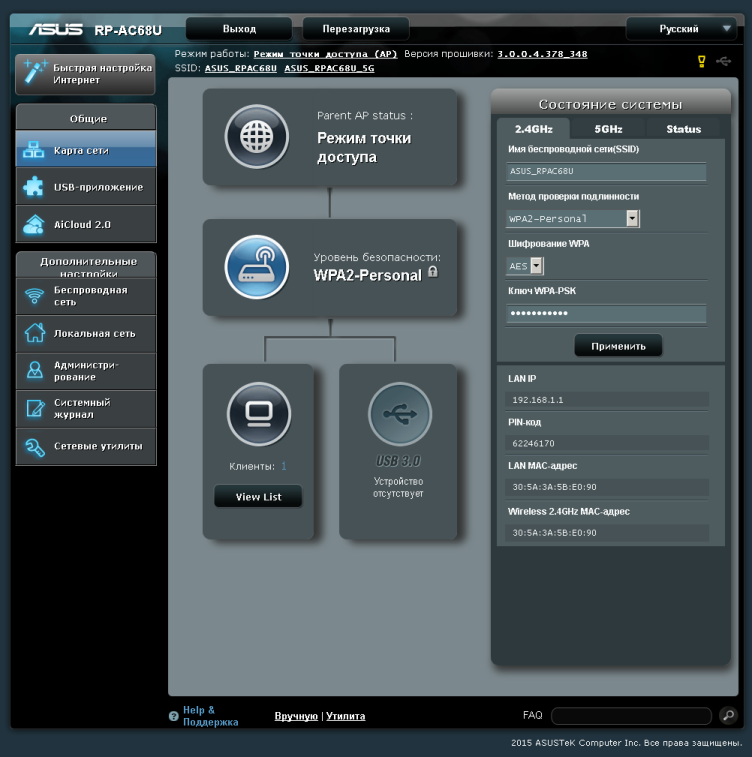The width and height of the screenshot is (752, 757).
Task: Click the Локальная сеть house icon
Action: pos(35,333)
